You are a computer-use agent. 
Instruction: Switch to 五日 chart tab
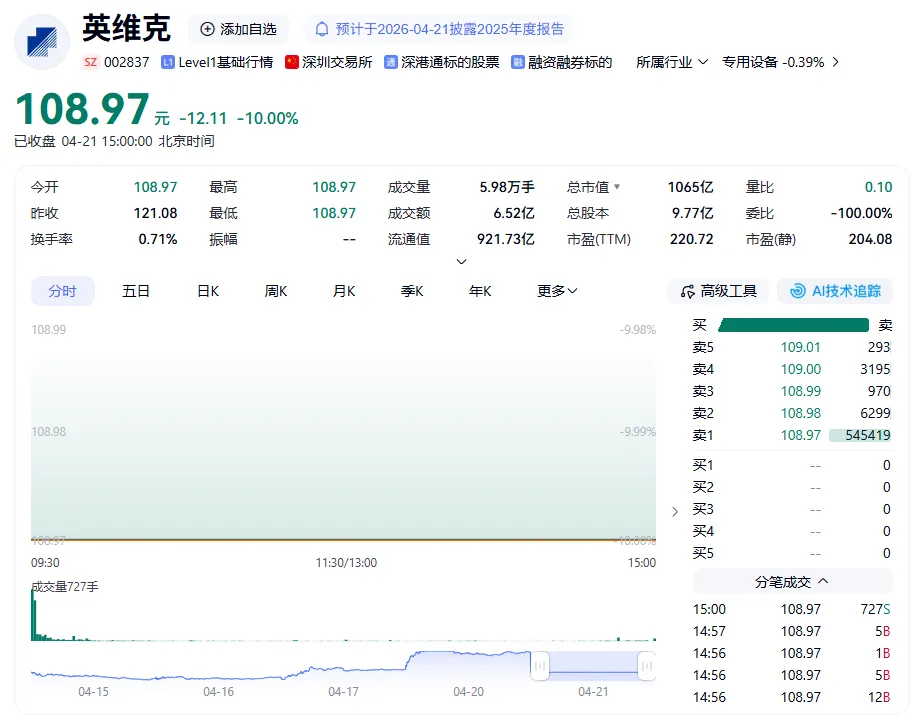tap(136, 291)
